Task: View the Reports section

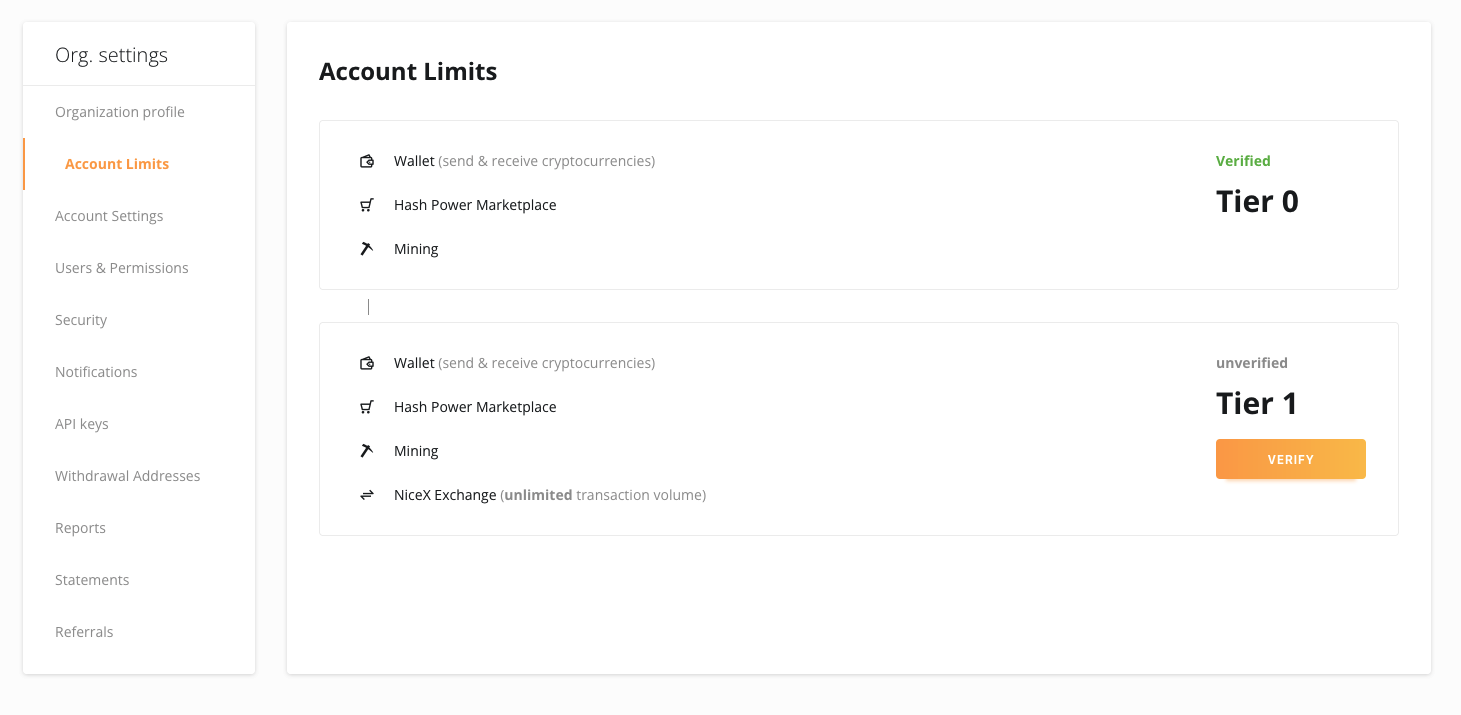Action: tap(80, 527)
